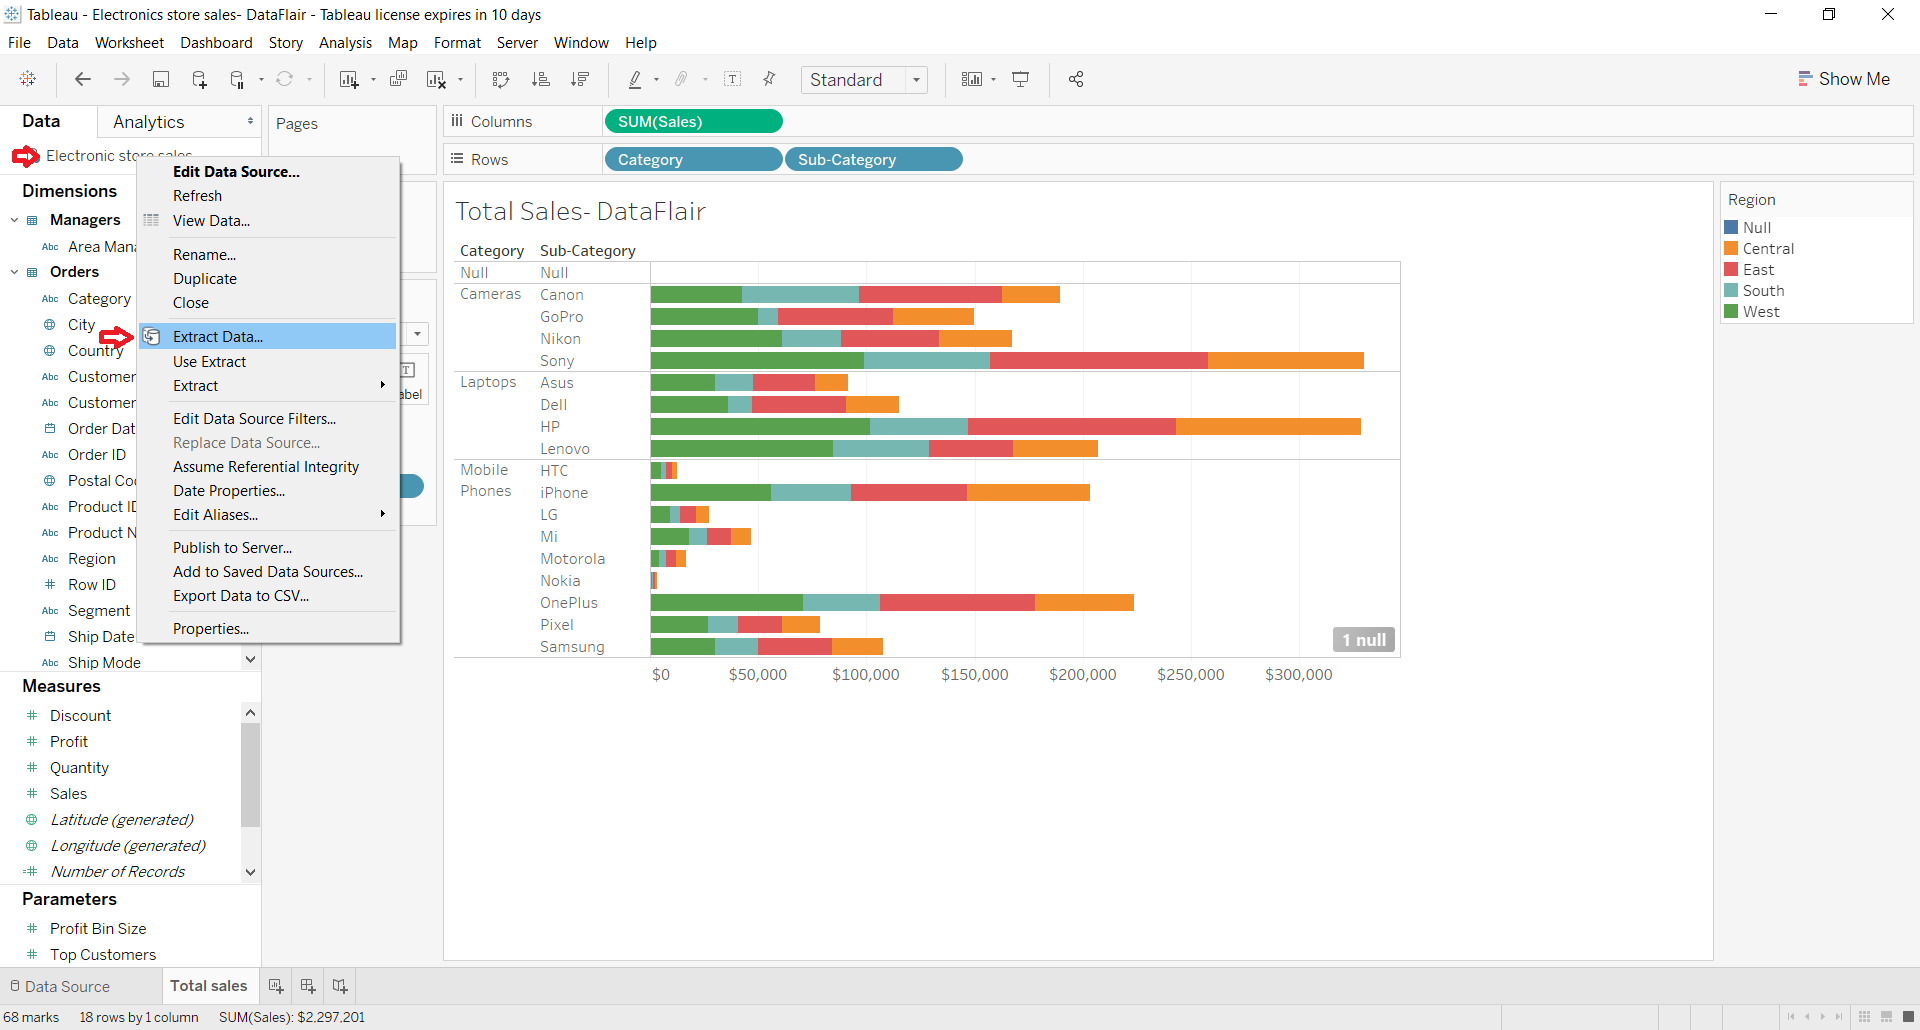The width and height of the screenshot is (1920, 1030).
Task: Open the Analysis menu
Action: pos(345,43)
